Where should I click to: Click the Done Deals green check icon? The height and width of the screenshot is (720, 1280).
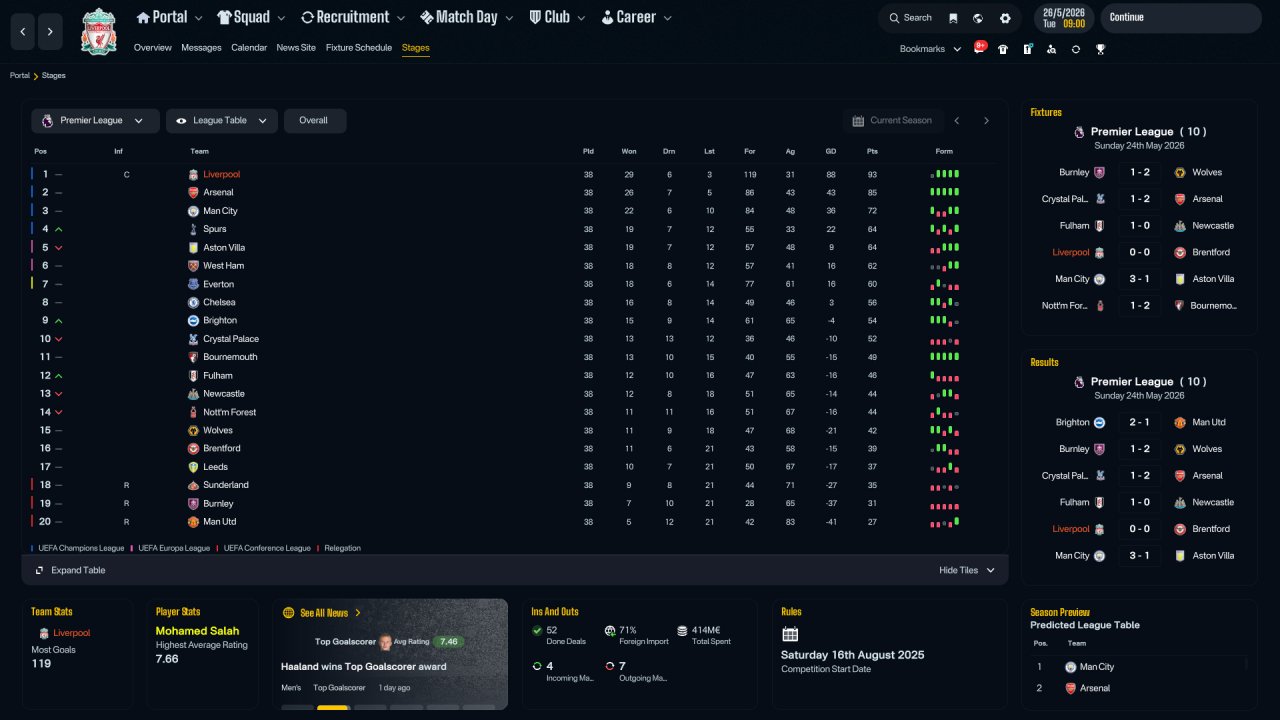tap(537, 630)
